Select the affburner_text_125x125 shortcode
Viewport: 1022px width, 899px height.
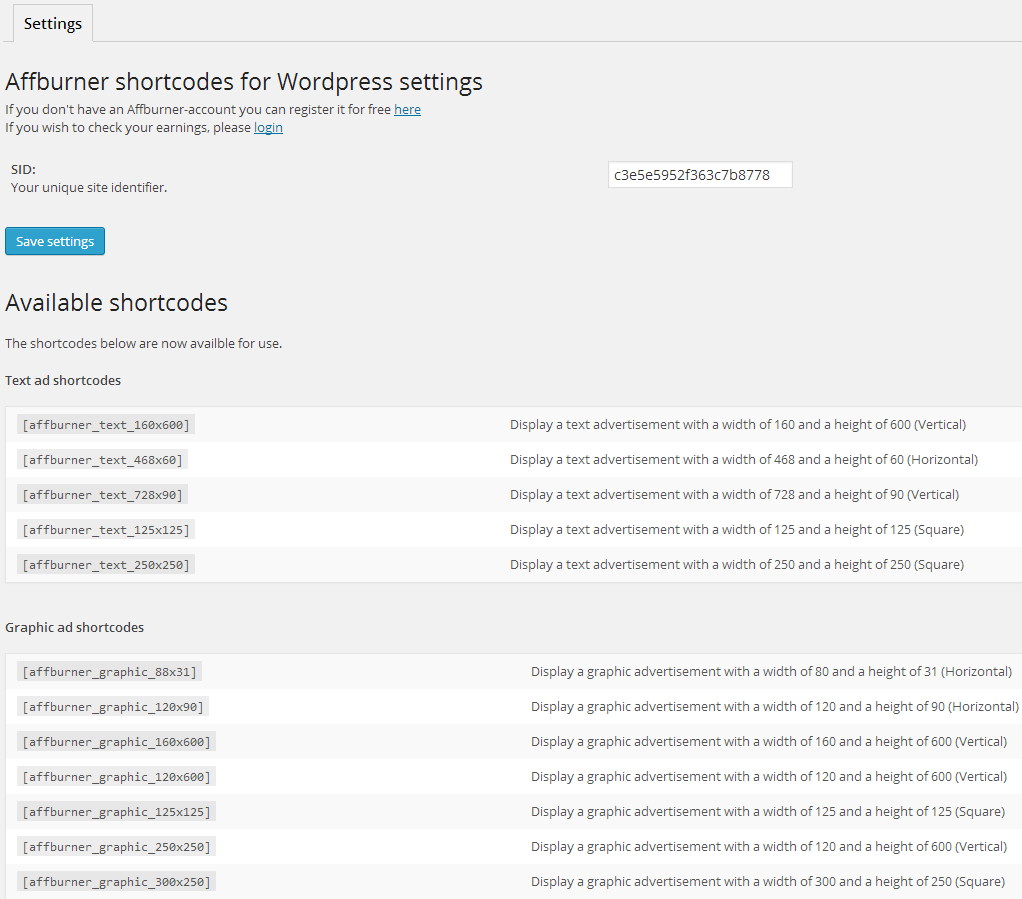click(106, 530)
